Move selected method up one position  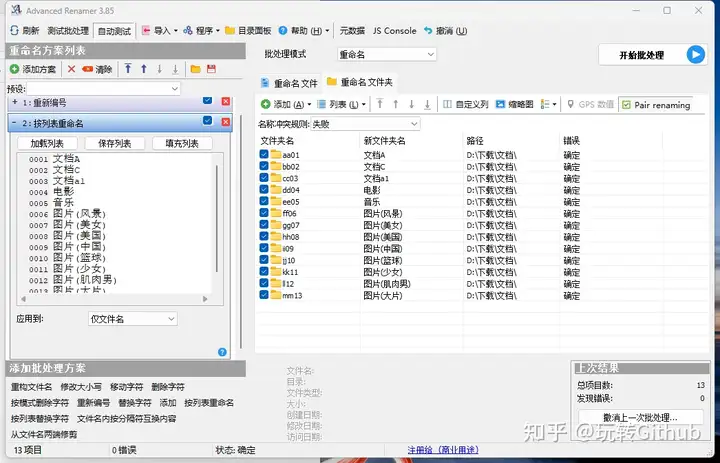(144, 69)
